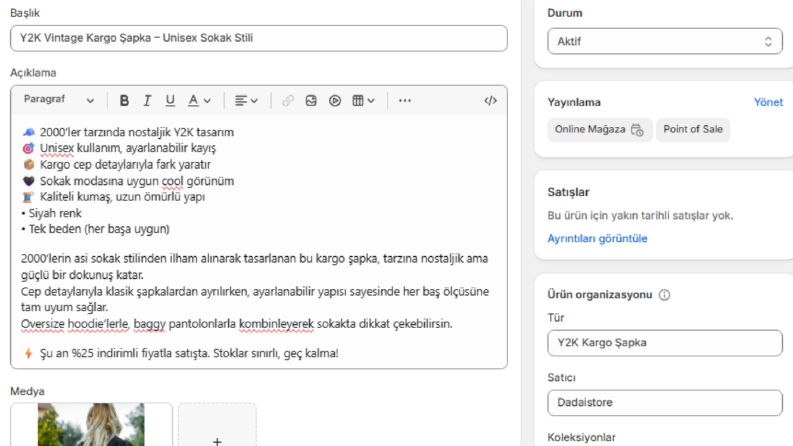The width and height of the screenshot is (793, 446).
Task: Open the text color picker
Action: pos(199,101)
